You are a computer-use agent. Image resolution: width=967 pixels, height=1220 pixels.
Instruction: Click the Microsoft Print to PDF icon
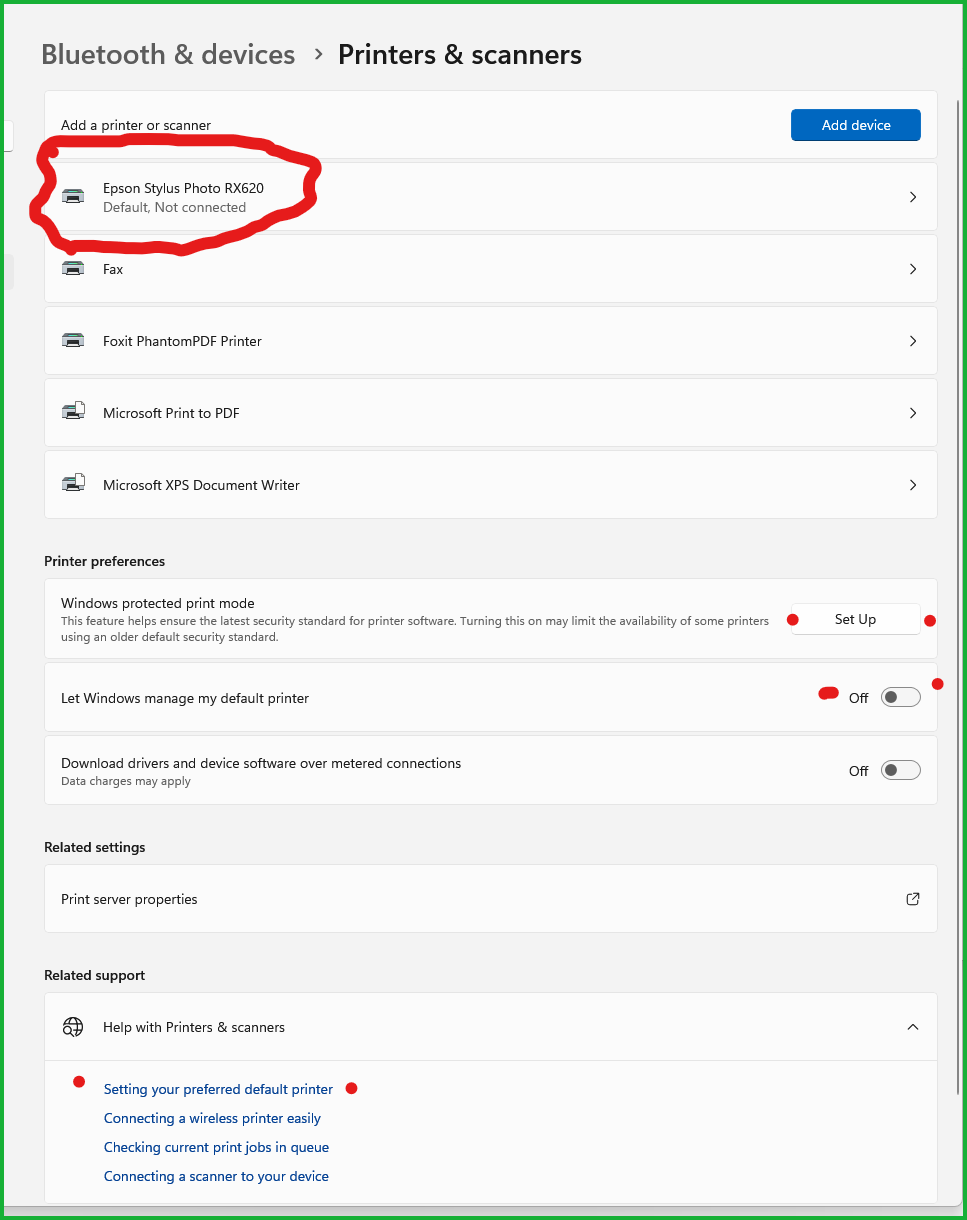(x=74, y=411)
